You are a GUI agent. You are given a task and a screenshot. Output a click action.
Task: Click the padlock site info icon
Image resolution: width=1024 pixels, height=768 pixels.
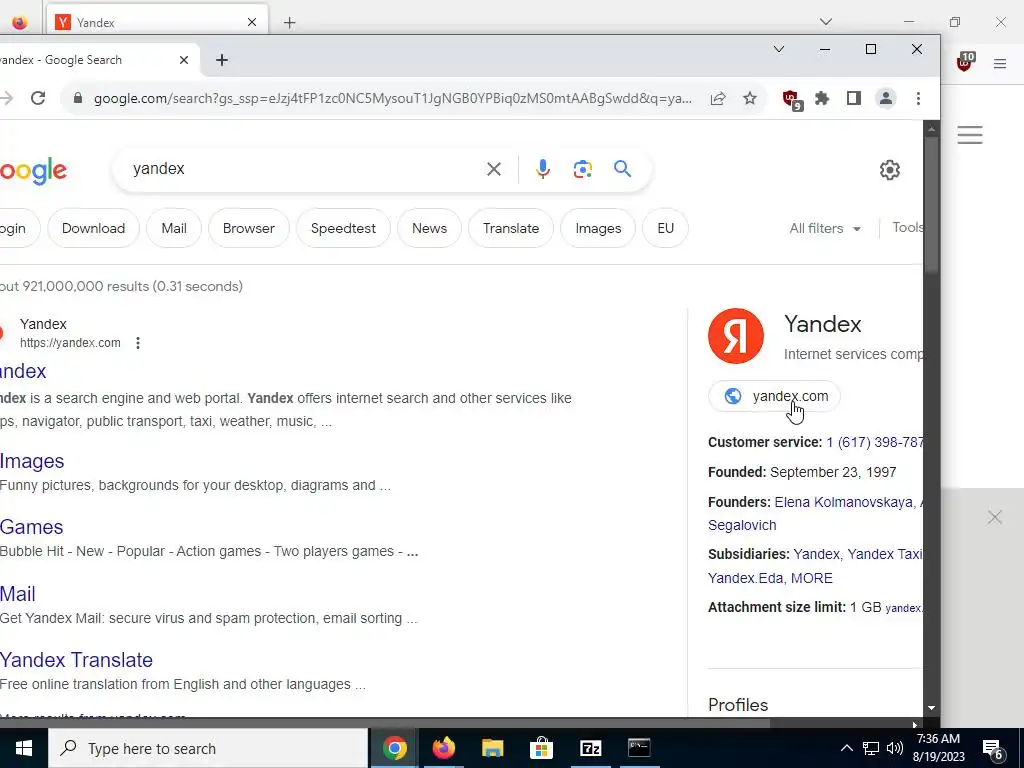coord(78,98)
